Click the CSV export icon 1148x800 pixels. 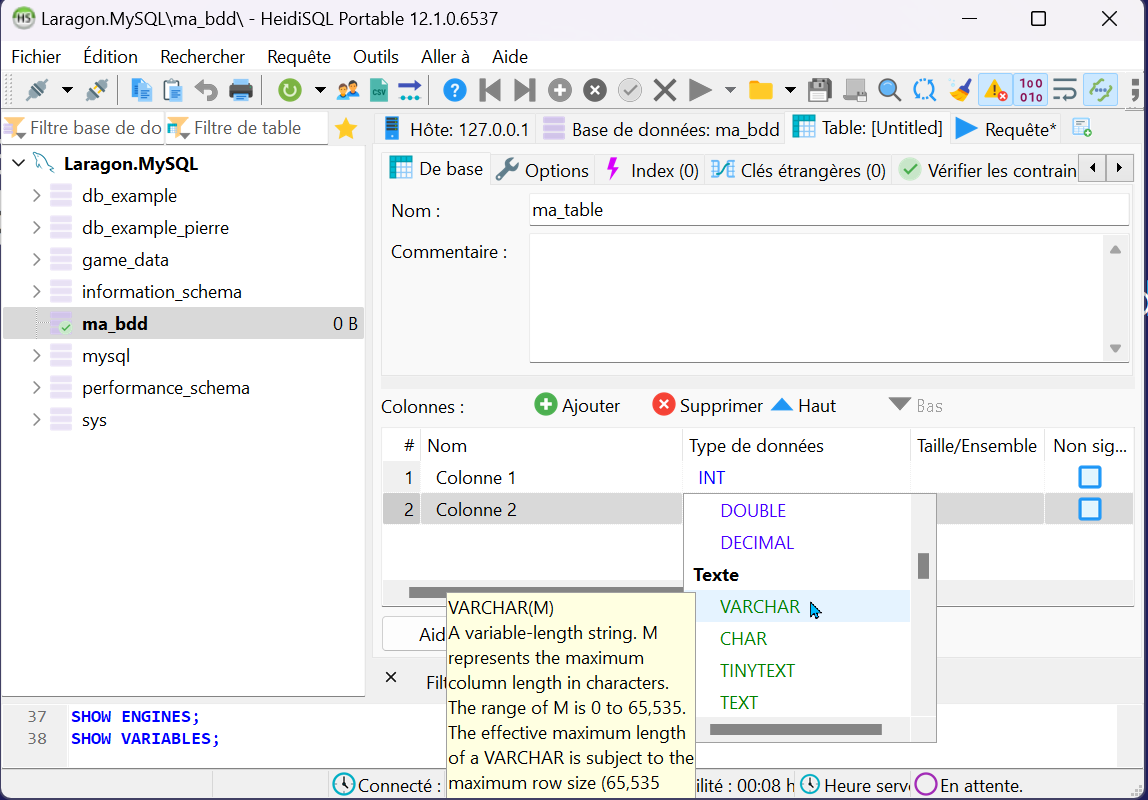[378, 91]
